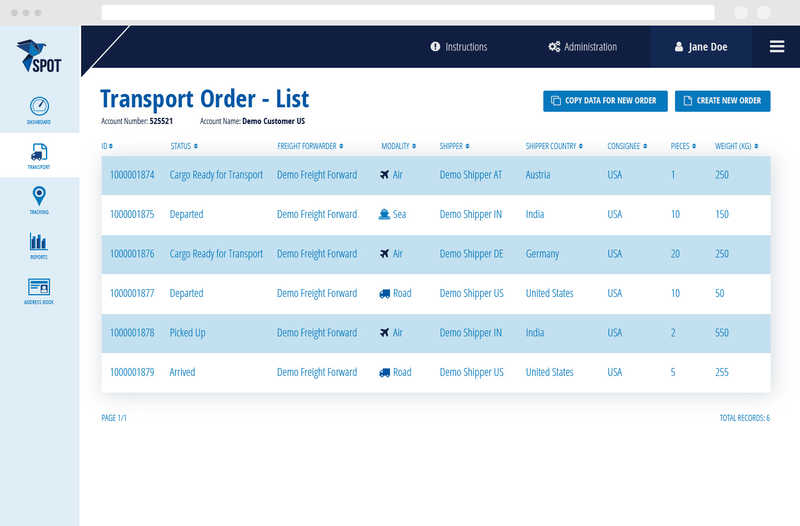Open the Tracking location pin icon
Image resolution: width=800 pixels, height=526 pixels.
tap(39, 197)
